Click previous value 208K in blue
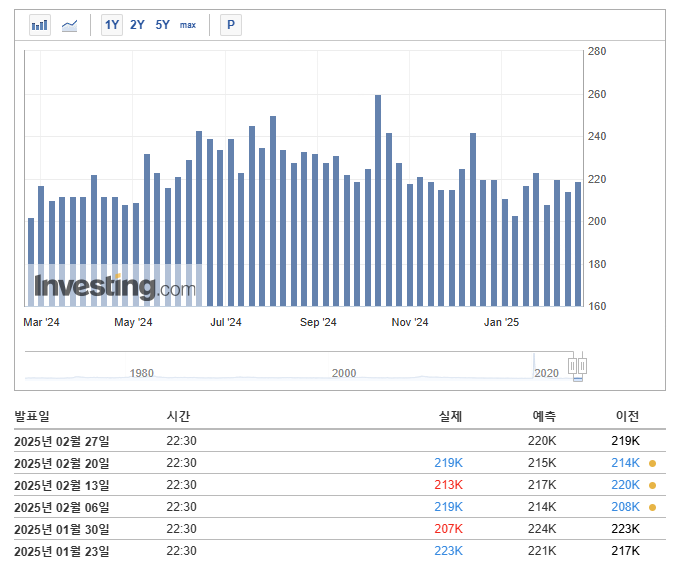Viewport: 684px width, 568px height. pyautogui.click(x=626, y=506)
